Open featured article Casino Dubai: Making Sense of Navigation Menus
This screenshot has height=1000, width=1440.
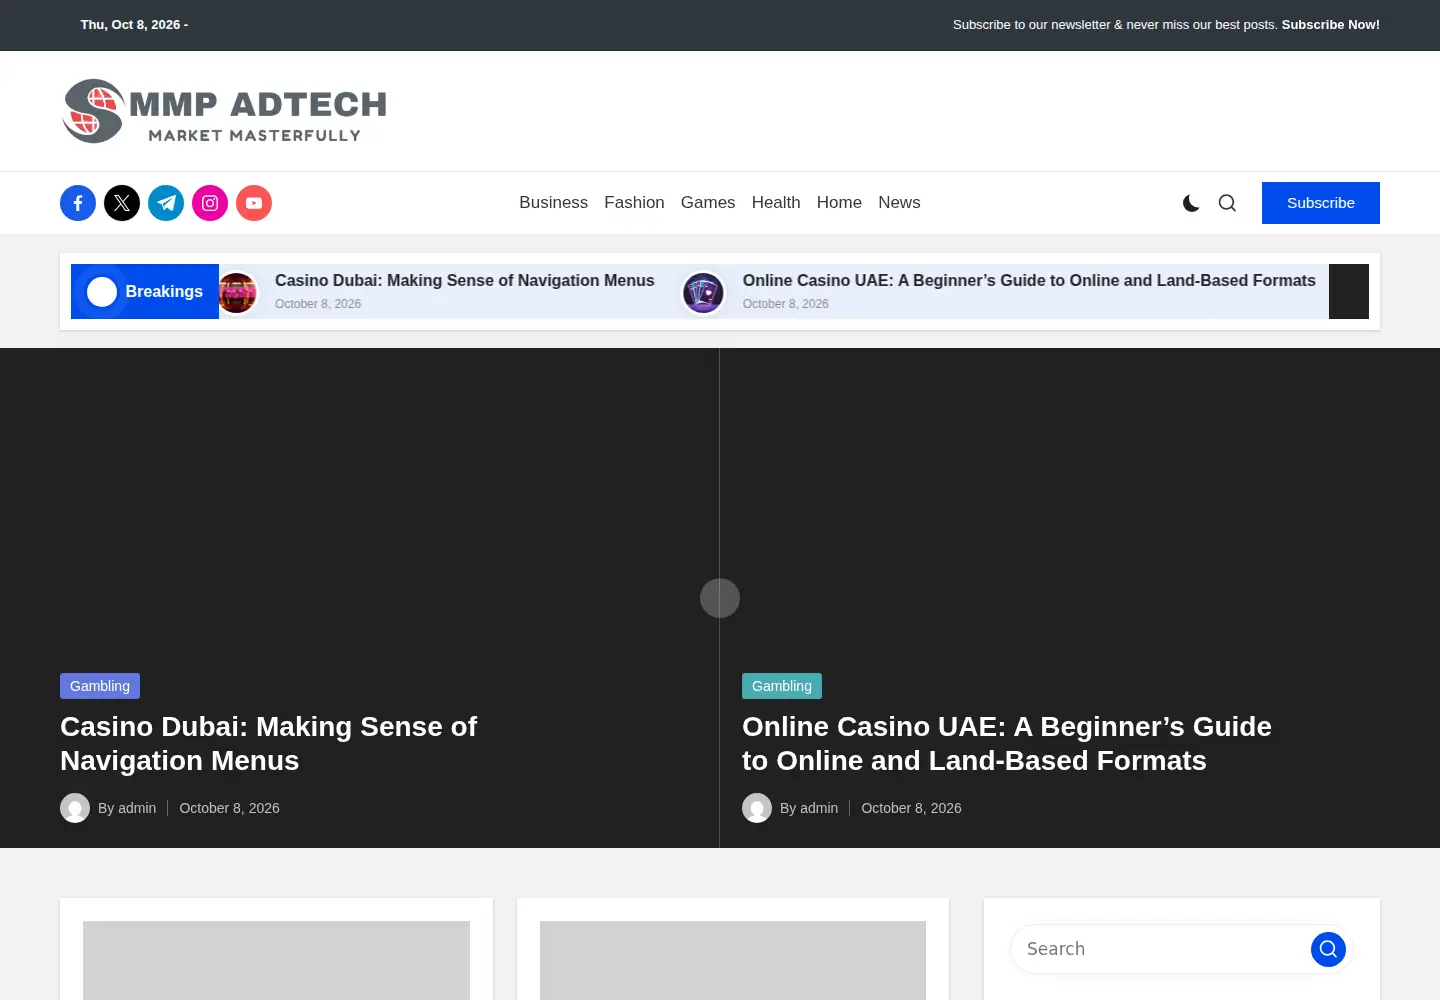click(268, 743)
